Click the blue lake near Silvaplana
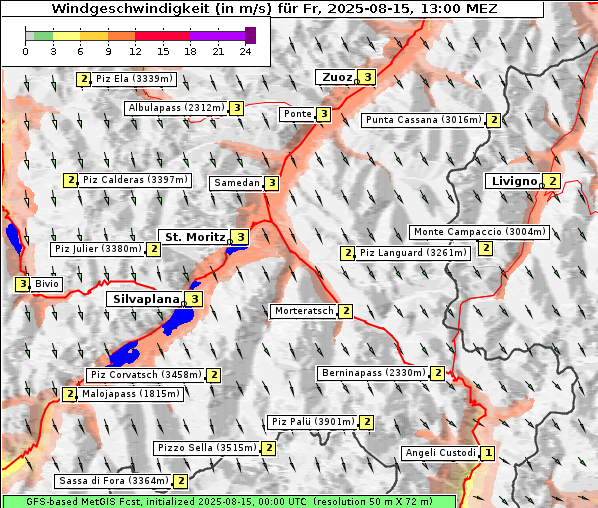 (178, 321)
